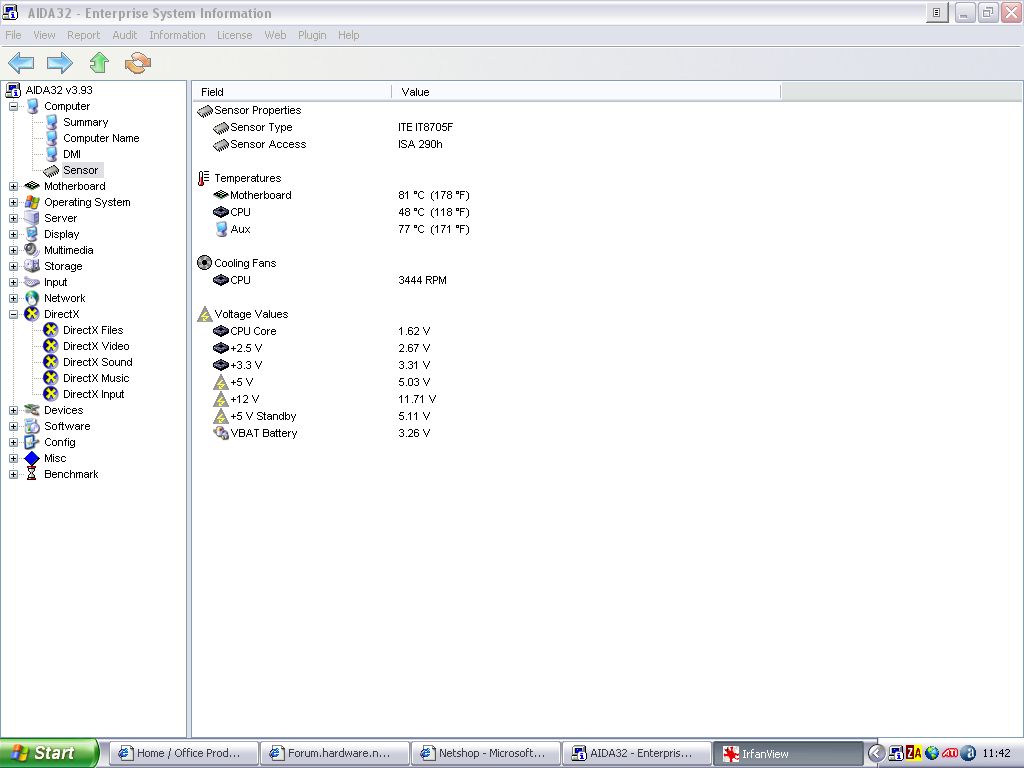
Task: Click the CPU fan value 3444 RPM
Action: 423,280
